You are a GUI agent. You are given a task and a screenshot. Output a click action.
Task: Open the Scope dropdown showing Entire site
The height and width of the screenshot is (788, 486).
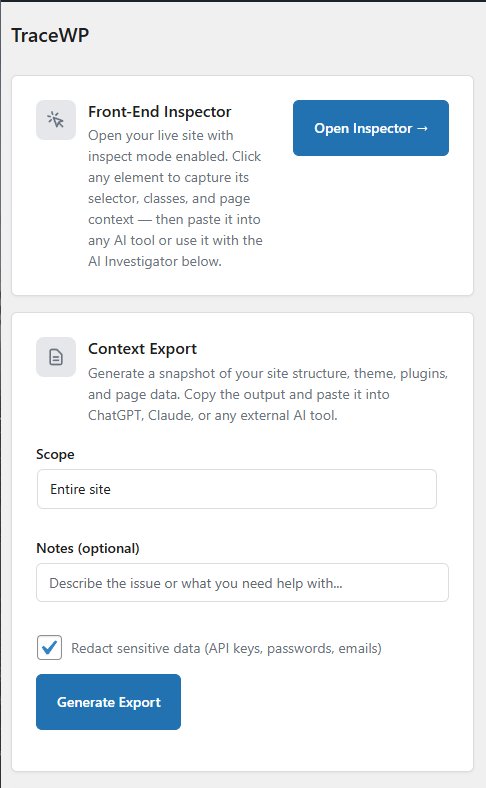pos(237,489)
